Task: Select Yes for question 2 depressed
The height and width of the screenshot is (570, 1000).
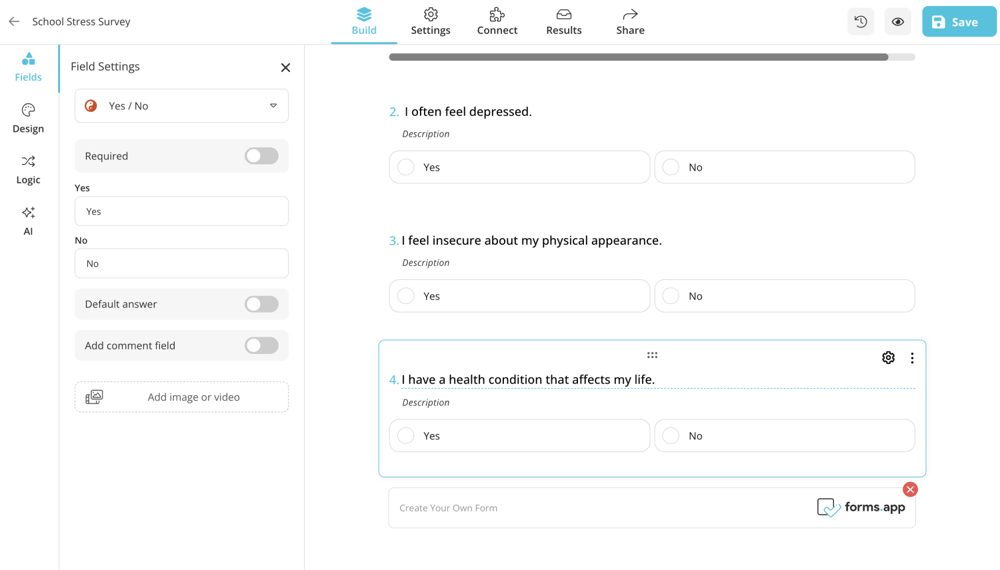Action: pyautogui.click(x=519, y=167)
